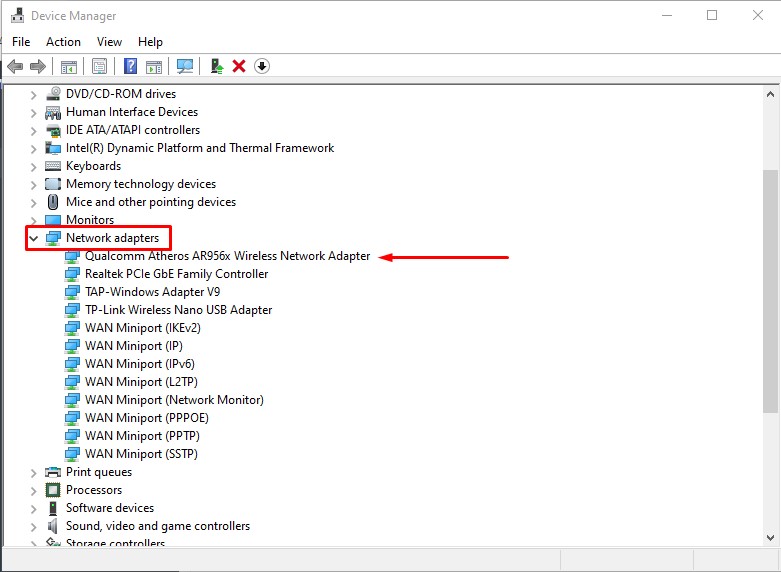Expand the Print queues node

[x=33, y=472]
